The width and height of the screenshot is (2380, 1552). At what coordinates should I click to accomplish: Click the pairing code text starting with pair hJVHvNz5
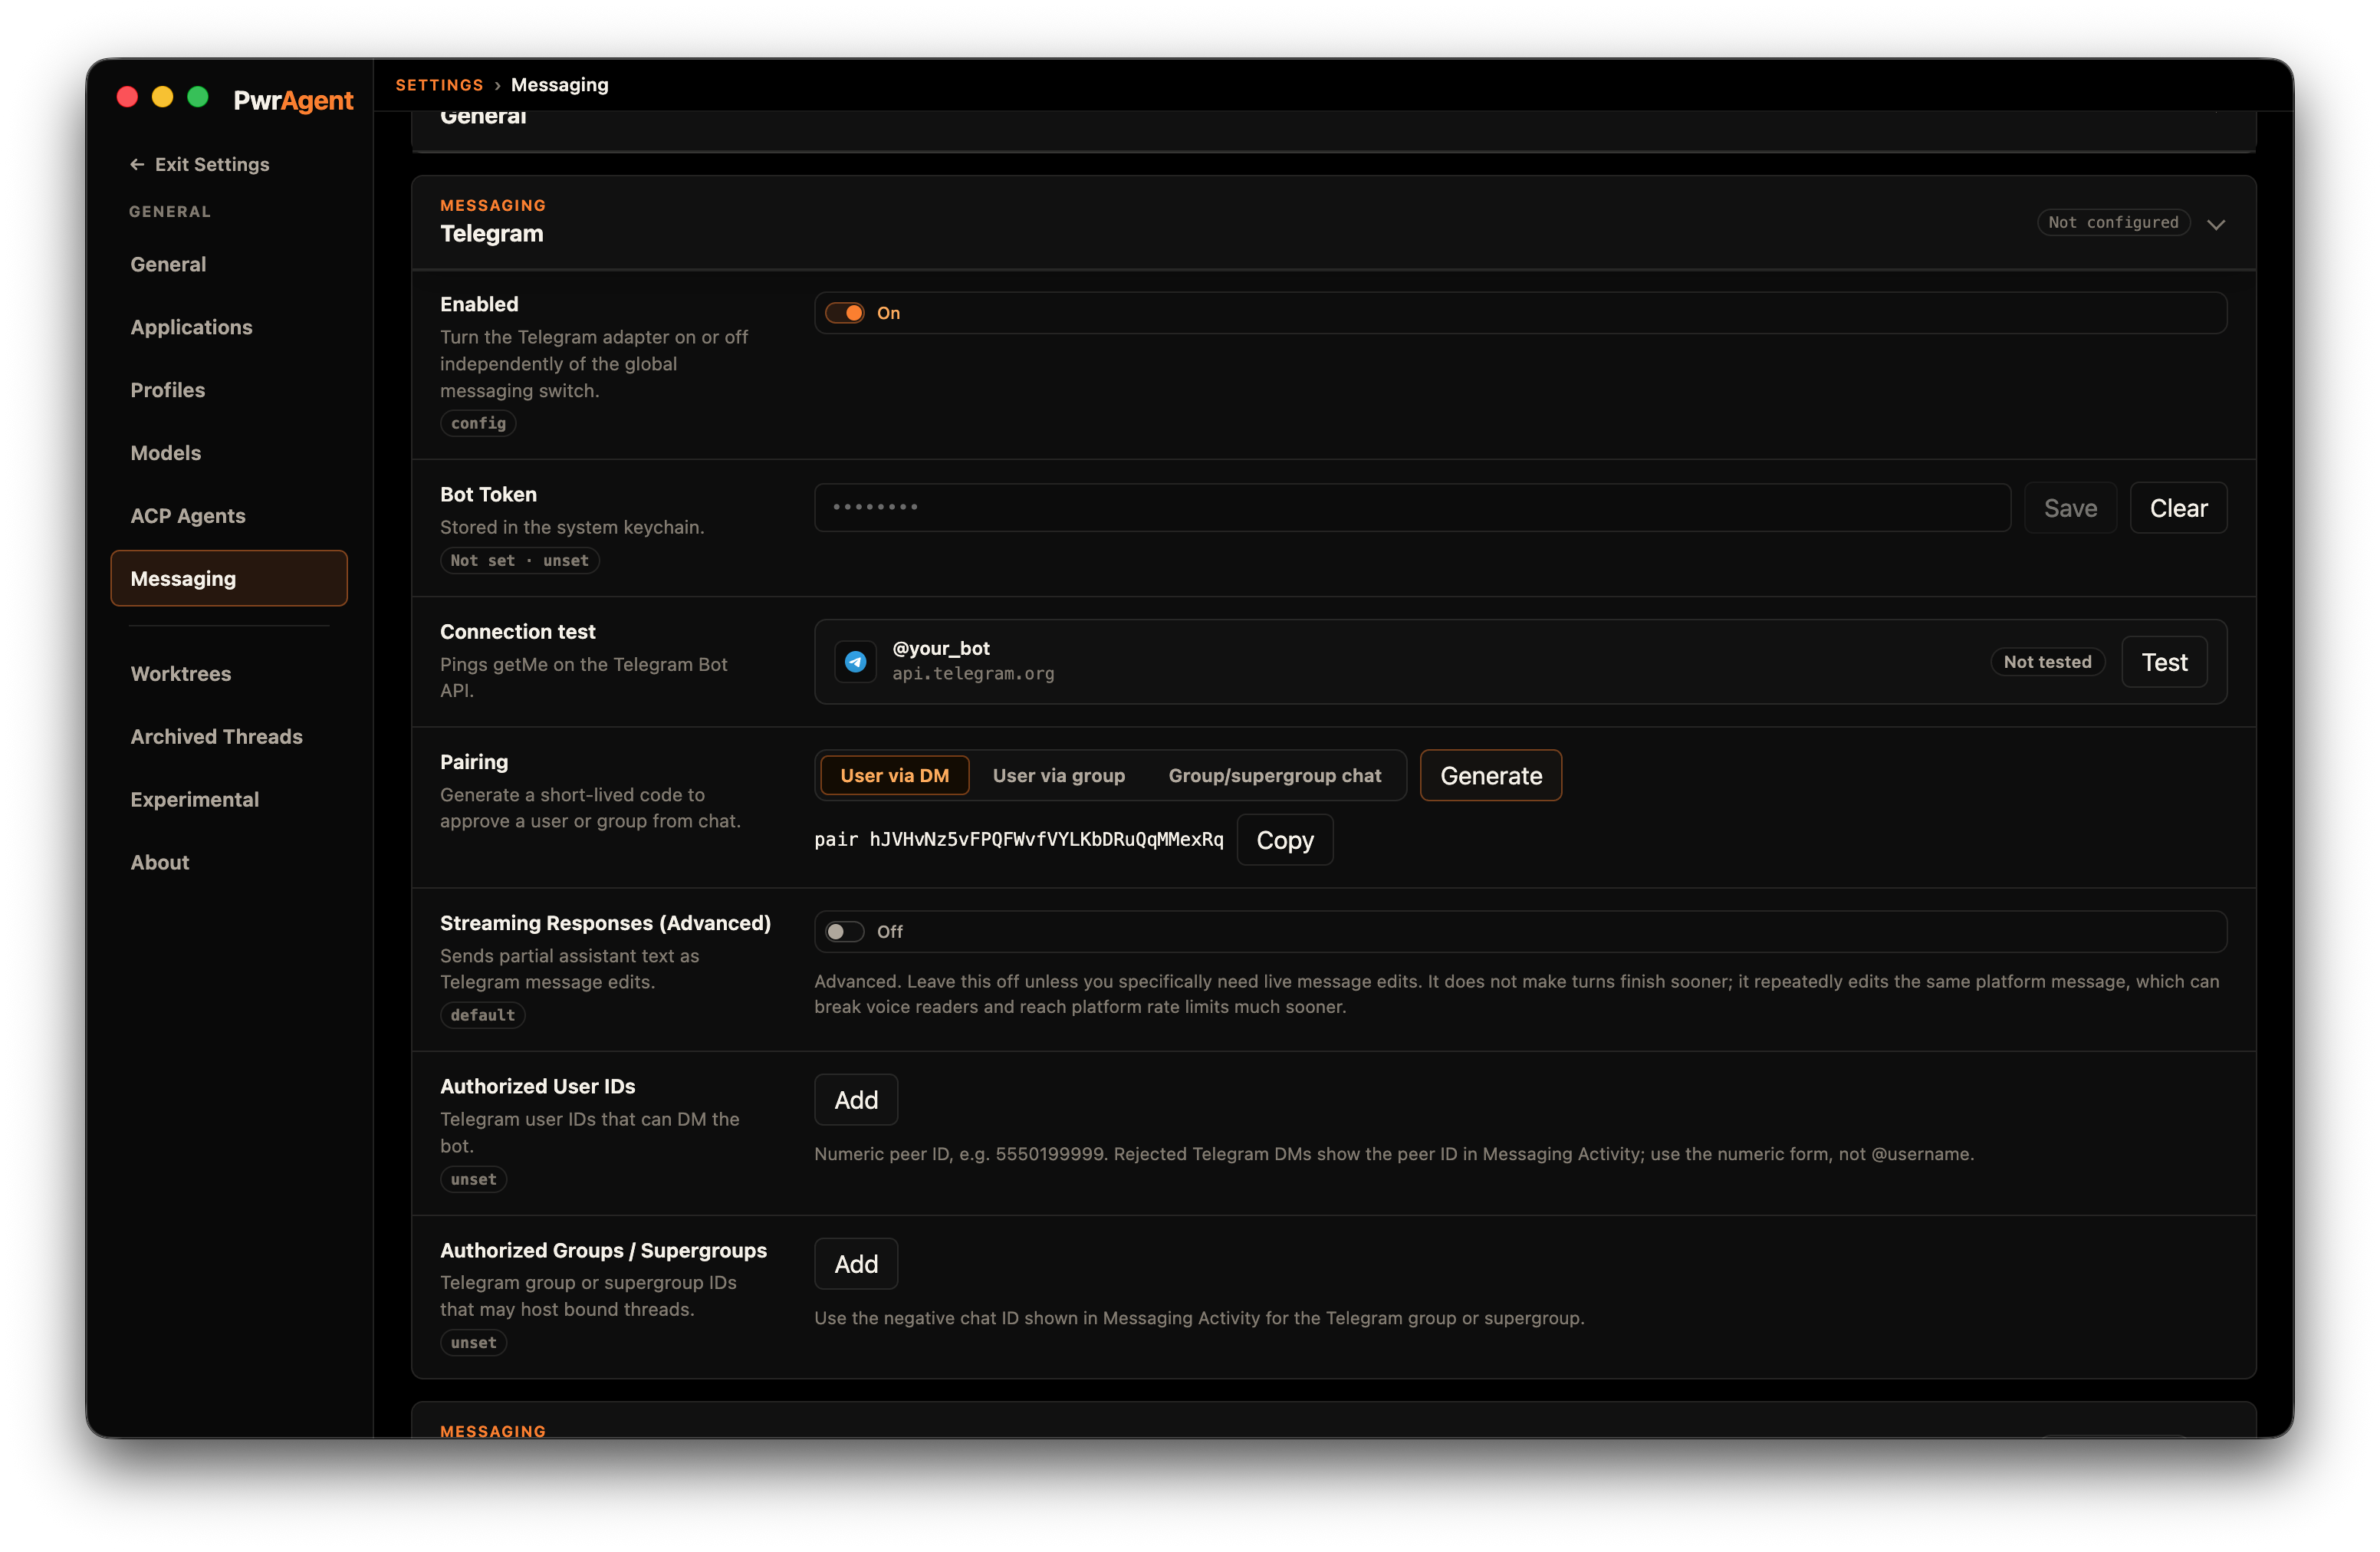click(1018, 839)
